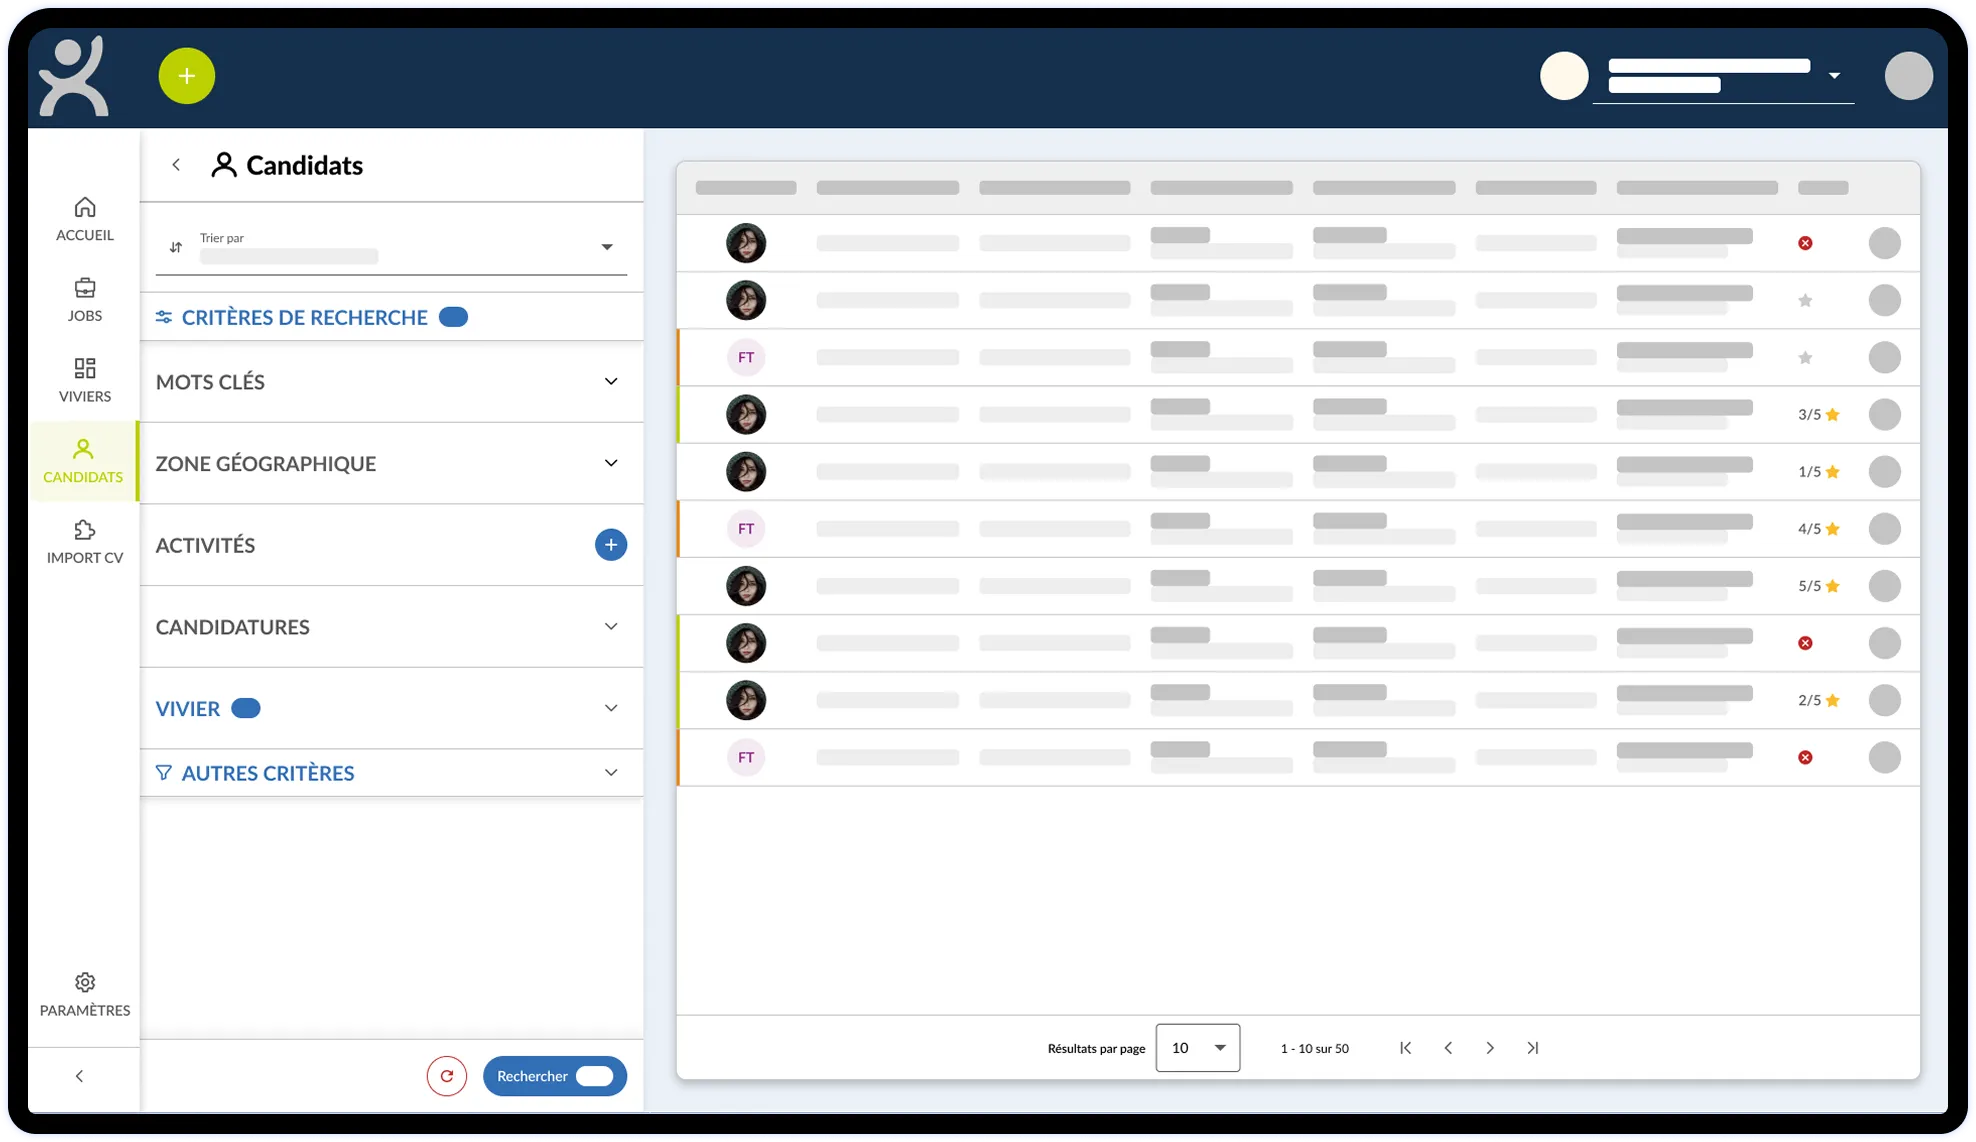Image resolution: width=1976 pixels, height=1142 pixels.
Task: Open the Viviers section
Action: (x=85, y=380)
